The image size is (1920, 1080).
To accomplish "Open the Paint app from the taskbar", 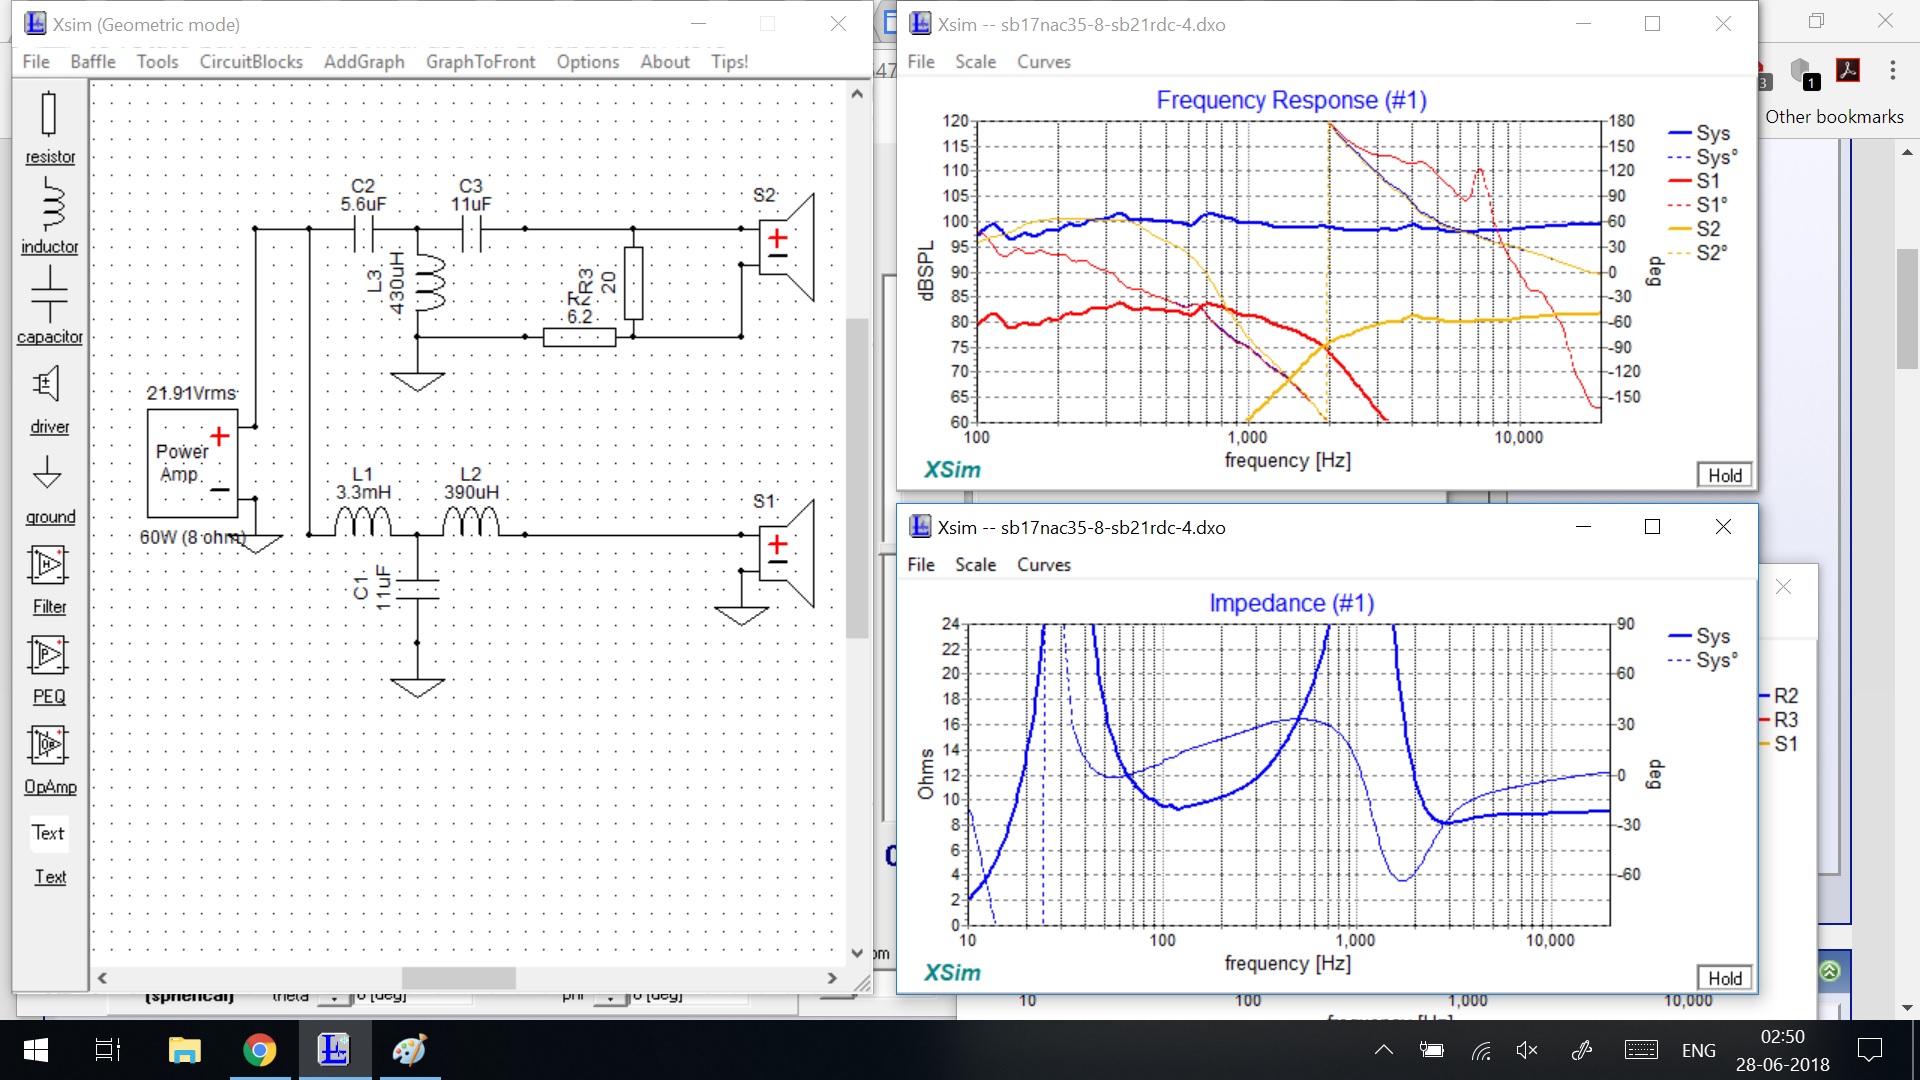I will [409, 1050].
